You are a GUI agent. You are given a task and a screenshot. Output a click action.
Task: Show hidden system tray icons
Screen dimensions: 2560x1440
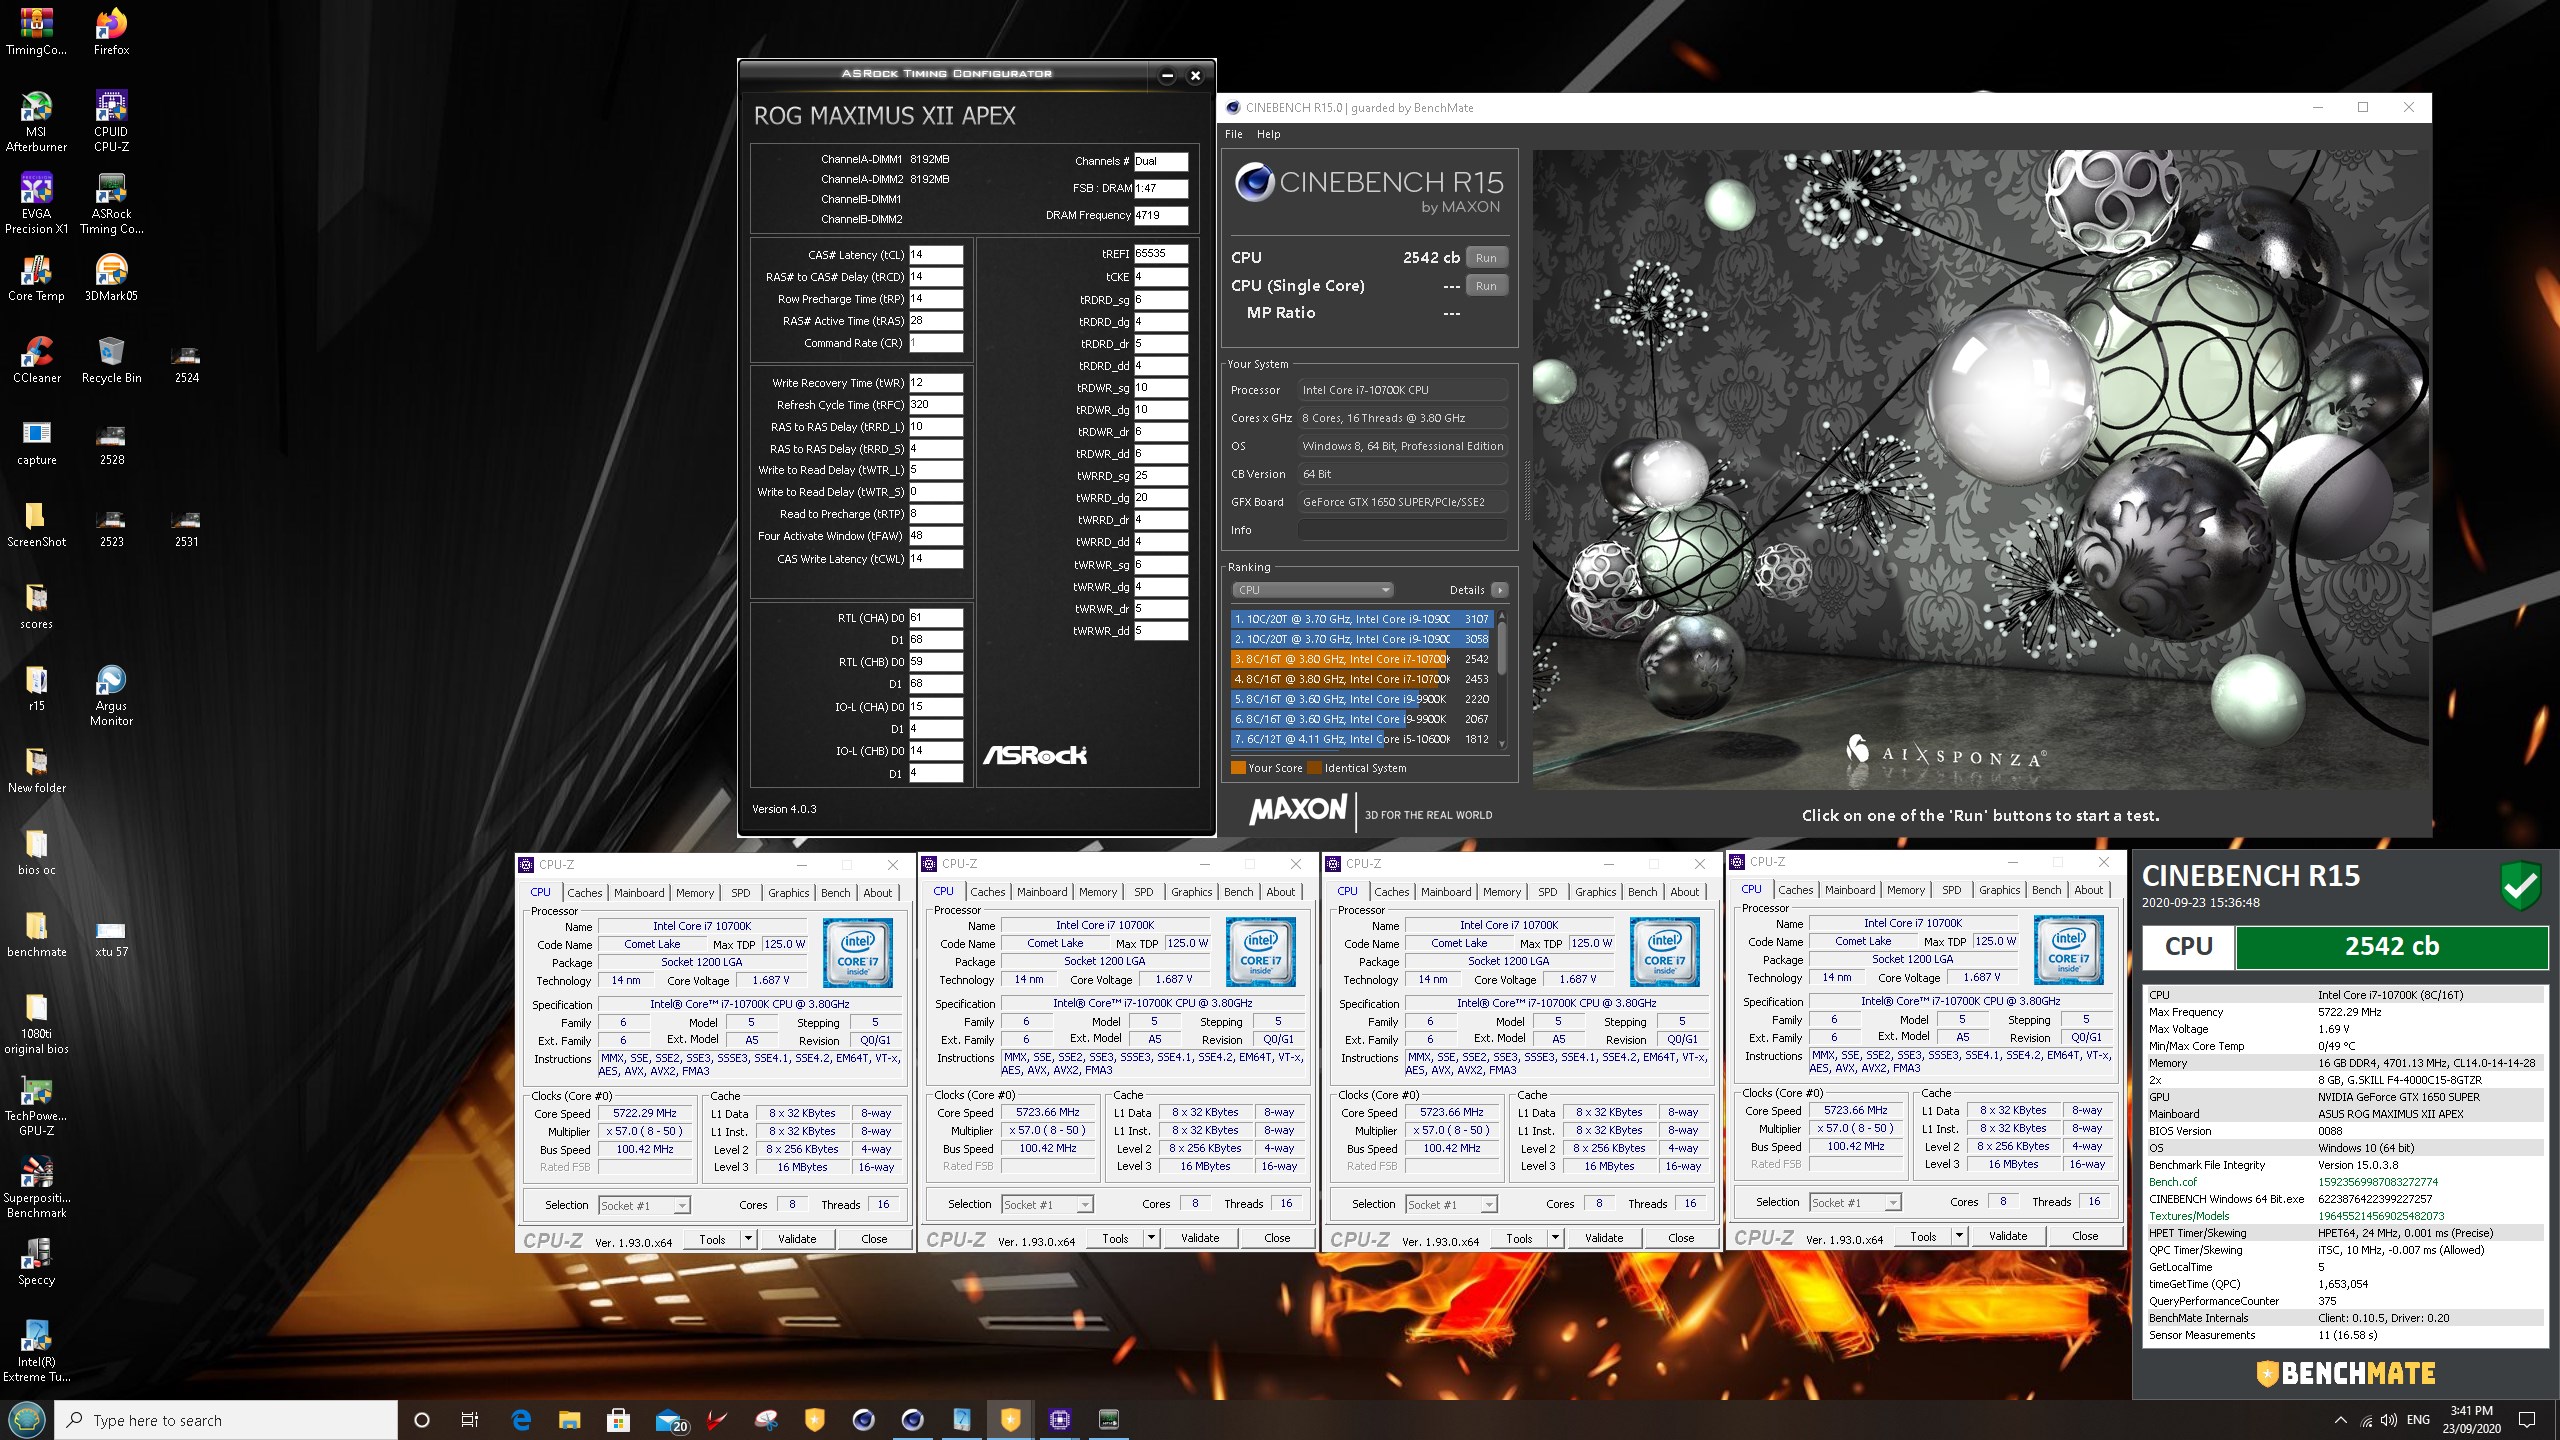pyautogui.click(x=2340, y=1420)
